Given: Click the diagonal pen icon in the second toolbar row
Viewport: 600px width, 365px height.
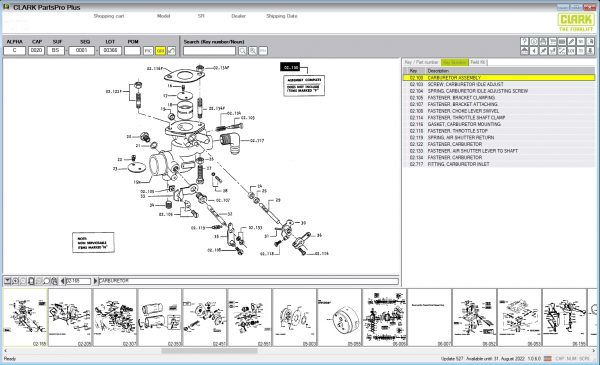Looking at the screenshot, I should click(x=543, y=51).
